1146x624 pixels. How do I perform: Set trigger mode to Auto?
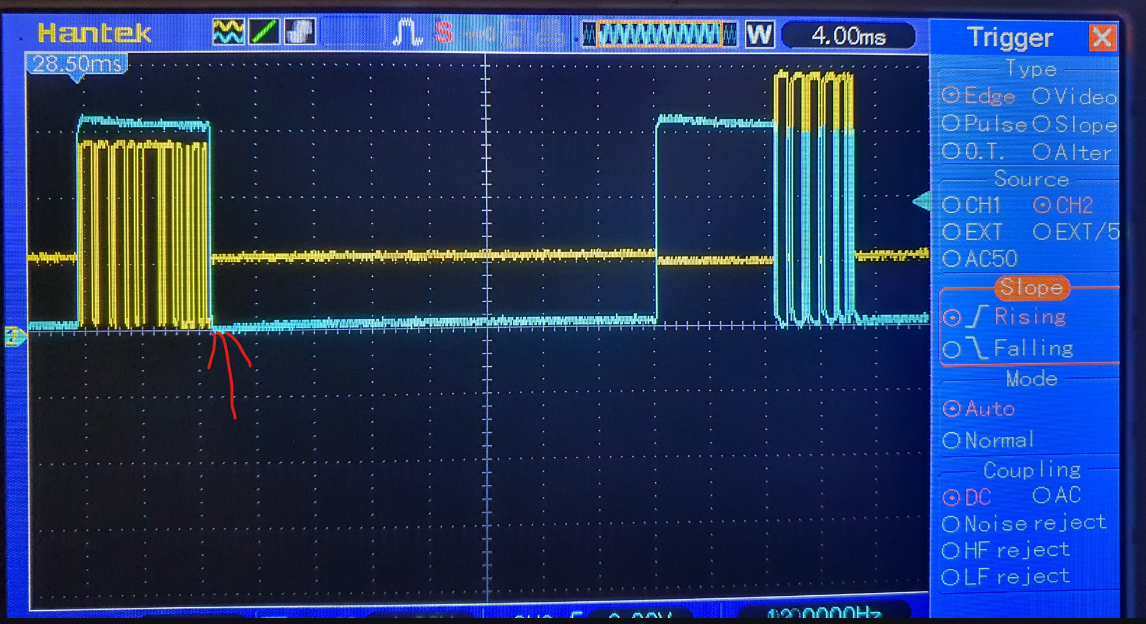pos(979,408)
